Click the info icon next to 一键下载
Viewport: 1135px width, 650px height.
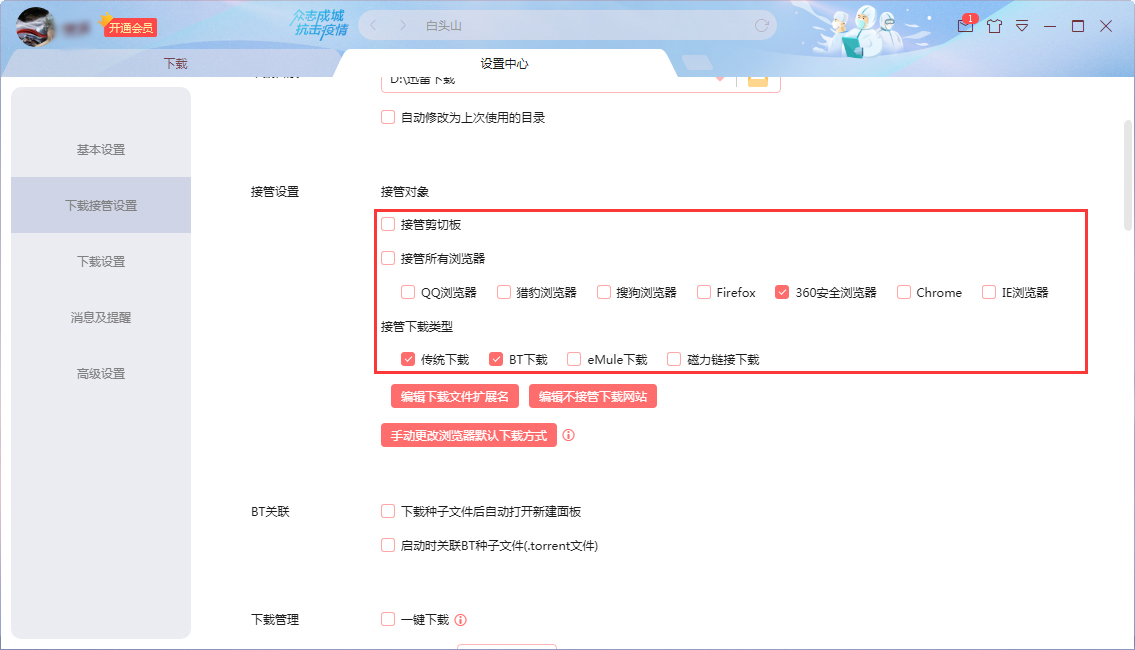pyautogui.click(x=461, y=619)
